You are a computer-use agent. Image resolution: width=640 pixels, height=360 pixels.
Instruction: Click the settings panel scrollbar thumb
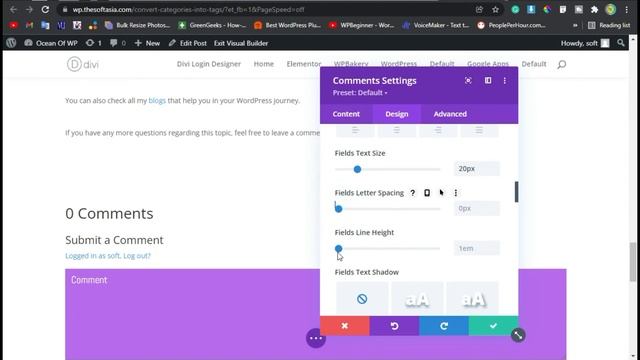(516, 192)
